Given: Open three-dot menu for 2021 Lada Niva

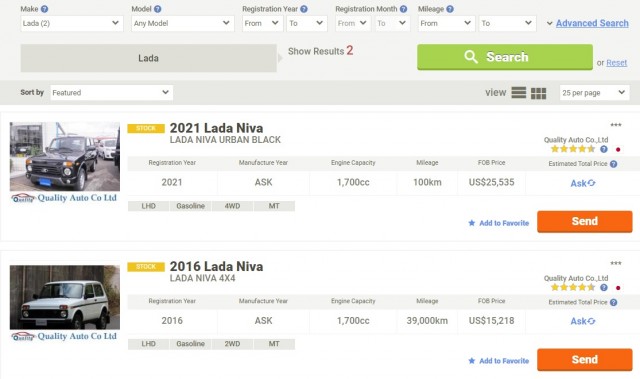Looking at the screenshot, I should click(616, 124).
